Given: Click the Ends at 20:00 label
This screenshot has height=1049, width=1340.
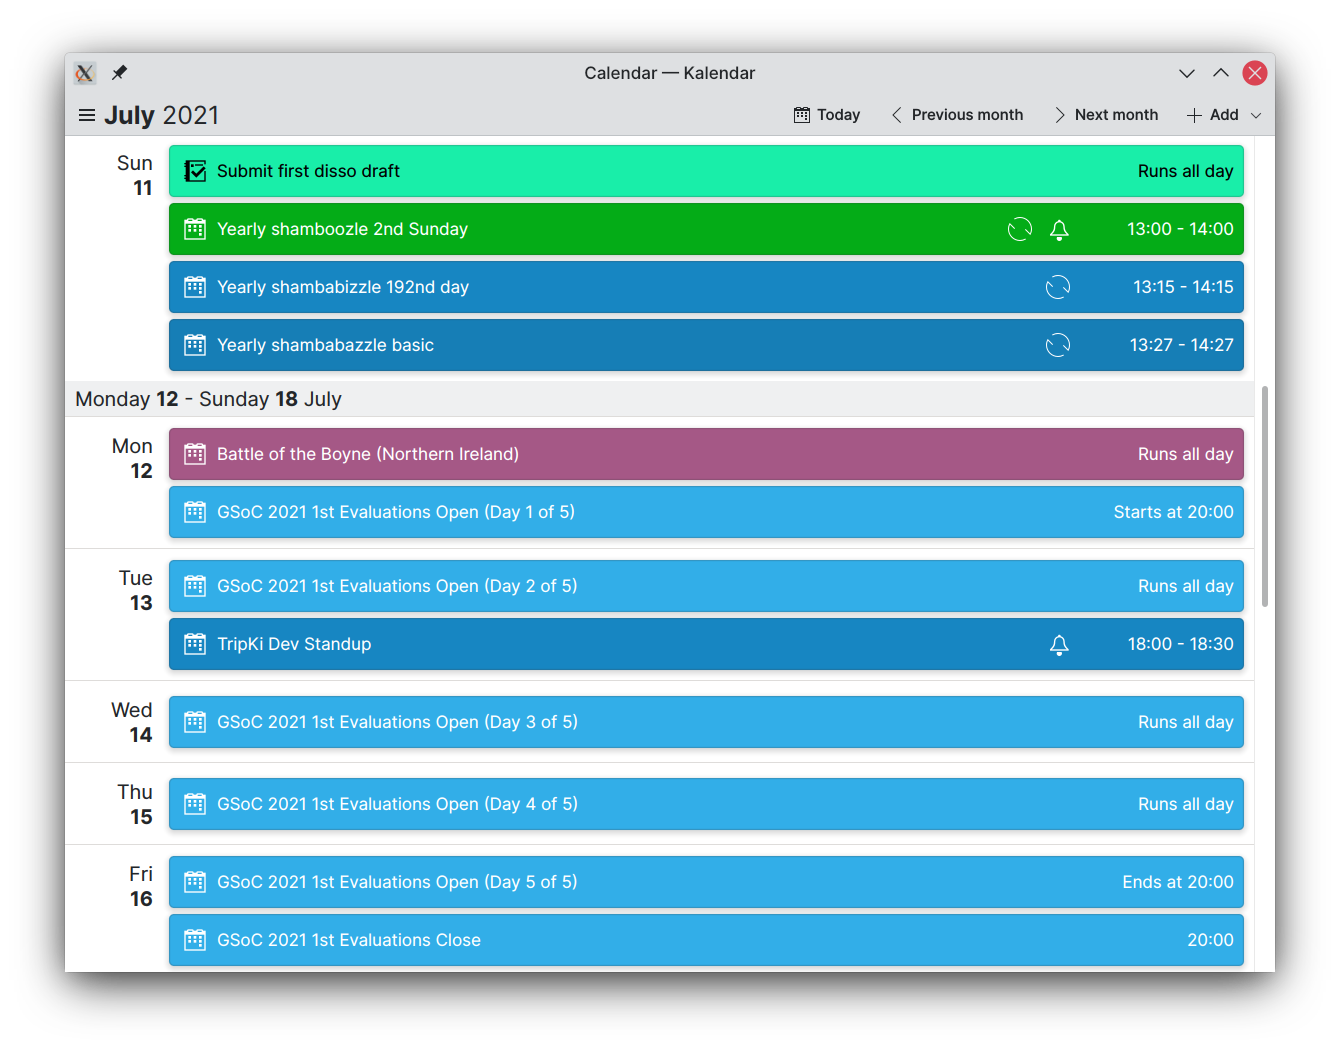Looking at the screenshot, I should [x=1177, y=882].
